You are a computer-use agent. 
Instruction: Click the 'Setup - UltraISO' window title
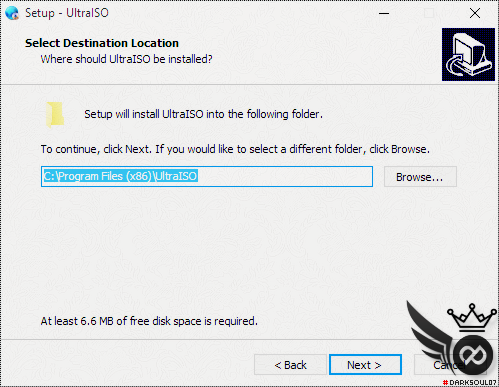[x=67, y=13]
